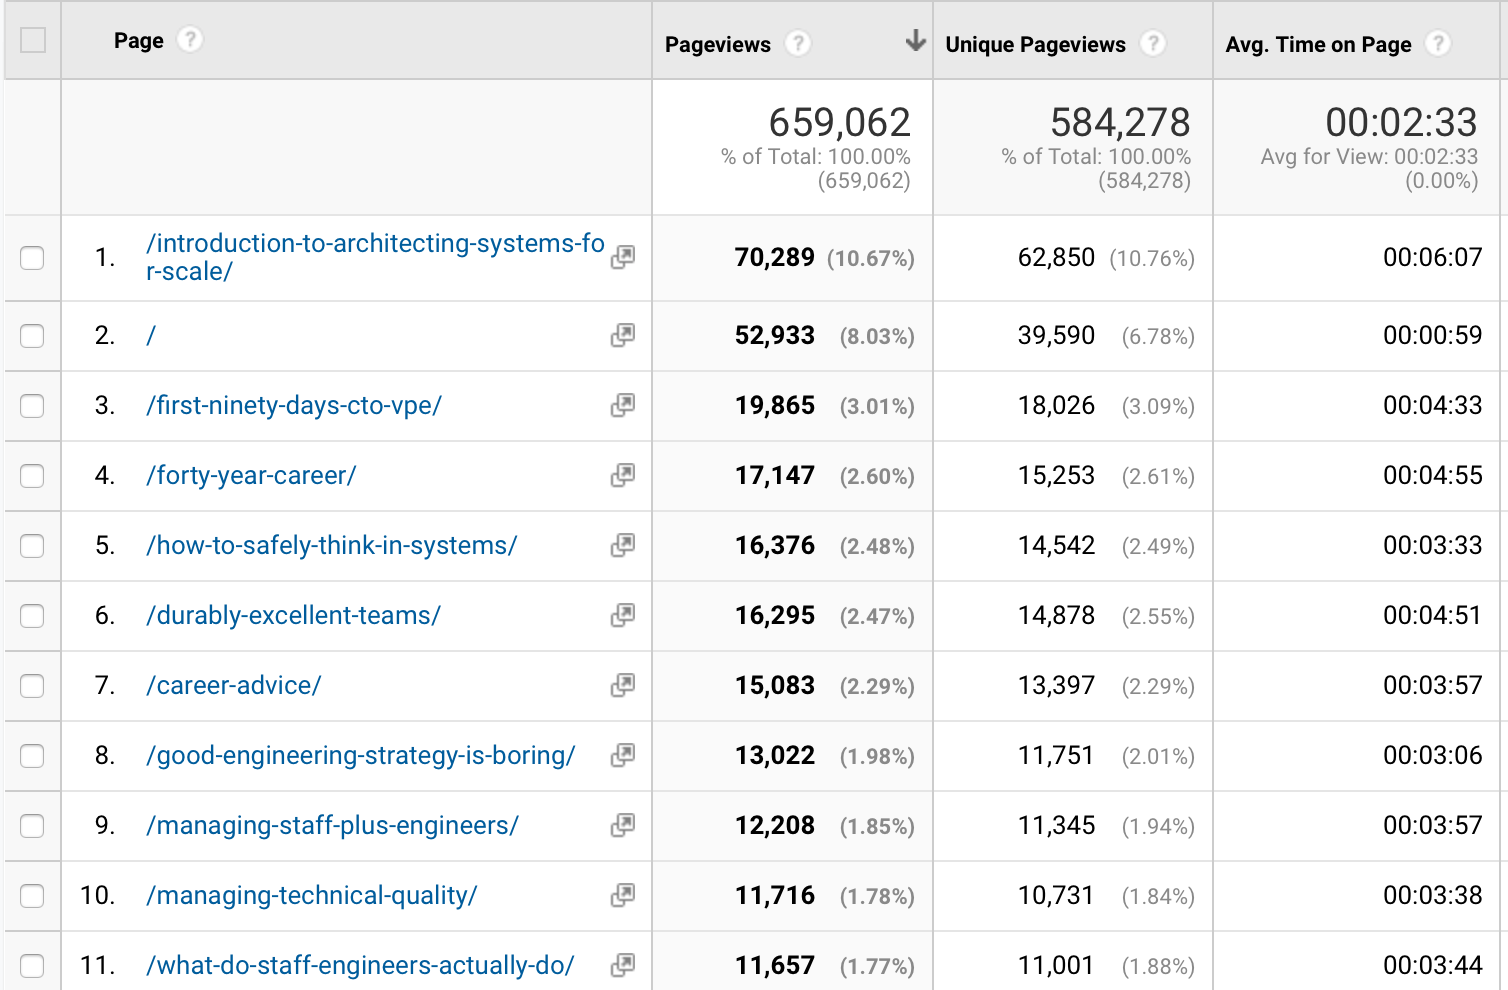Click the sort arrow on the Pageviews column
Image resolution: width=1508 pixels, height=990 pixels.
click(915, 42)
